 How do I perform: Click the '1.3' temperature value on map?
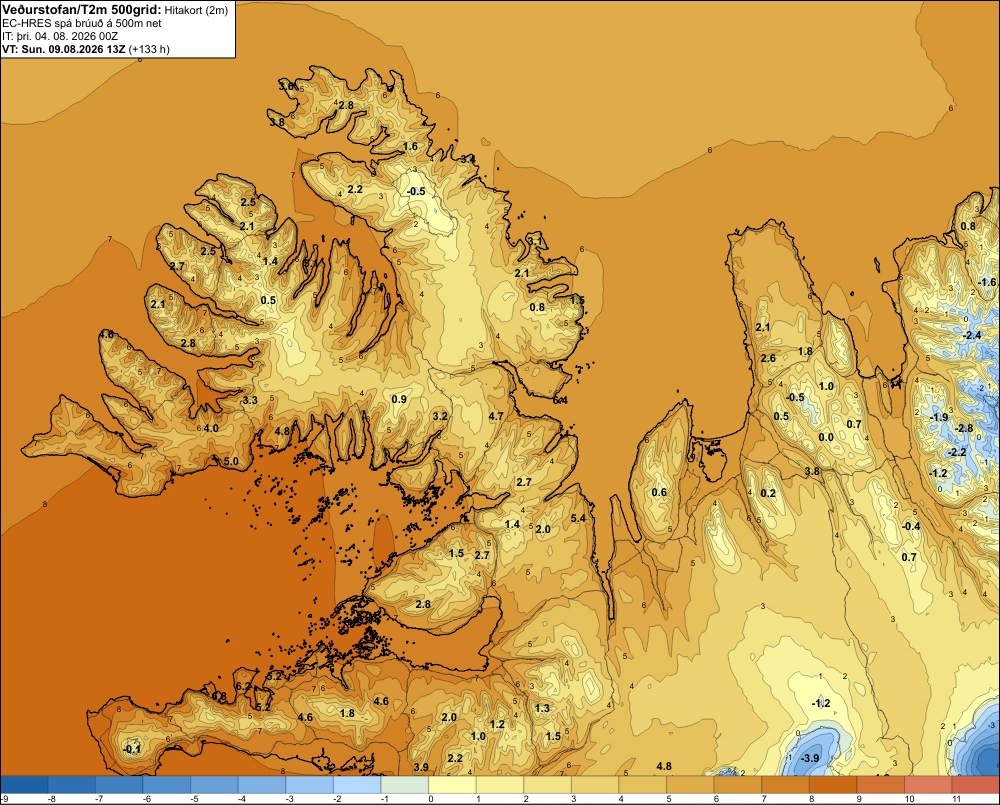[542, 708]
